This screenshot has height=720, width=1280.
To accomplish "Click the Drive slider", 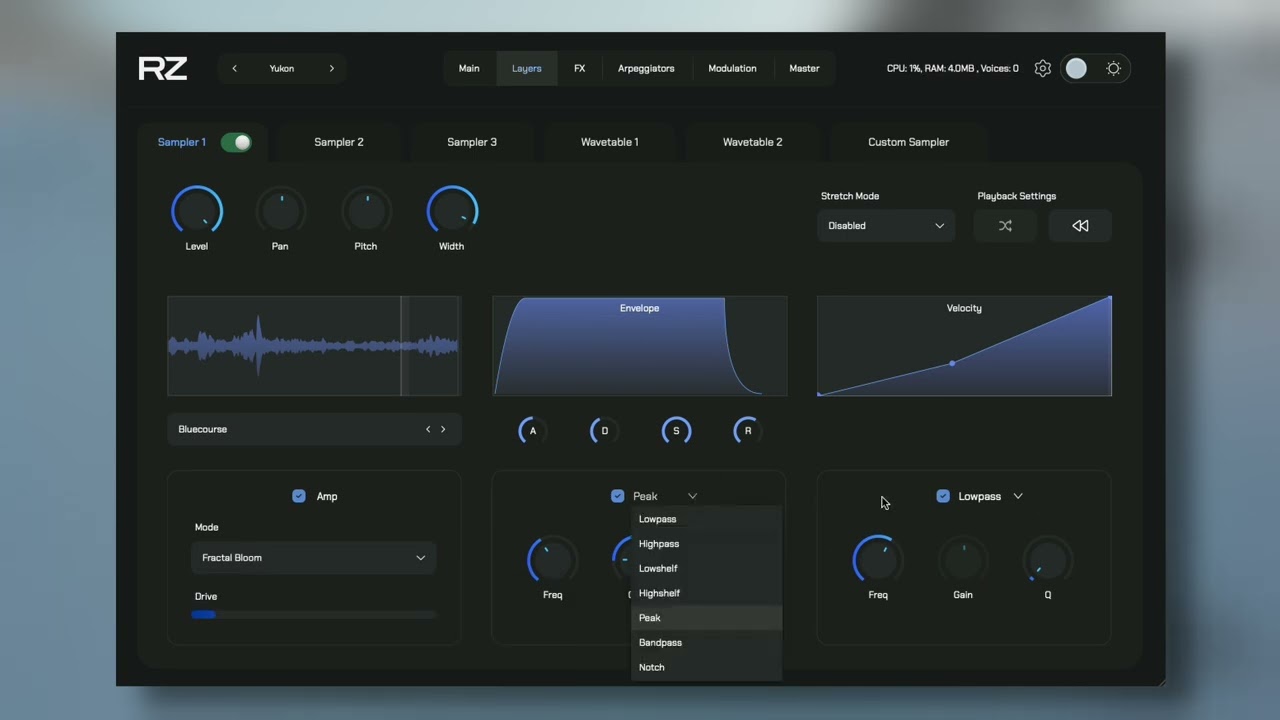I will coord(313,614).
